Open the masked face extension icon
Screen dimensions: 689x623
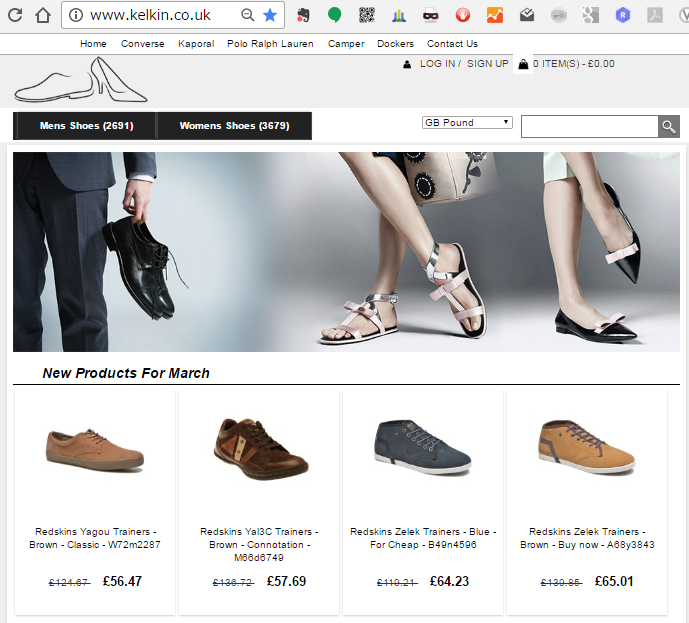431,16
